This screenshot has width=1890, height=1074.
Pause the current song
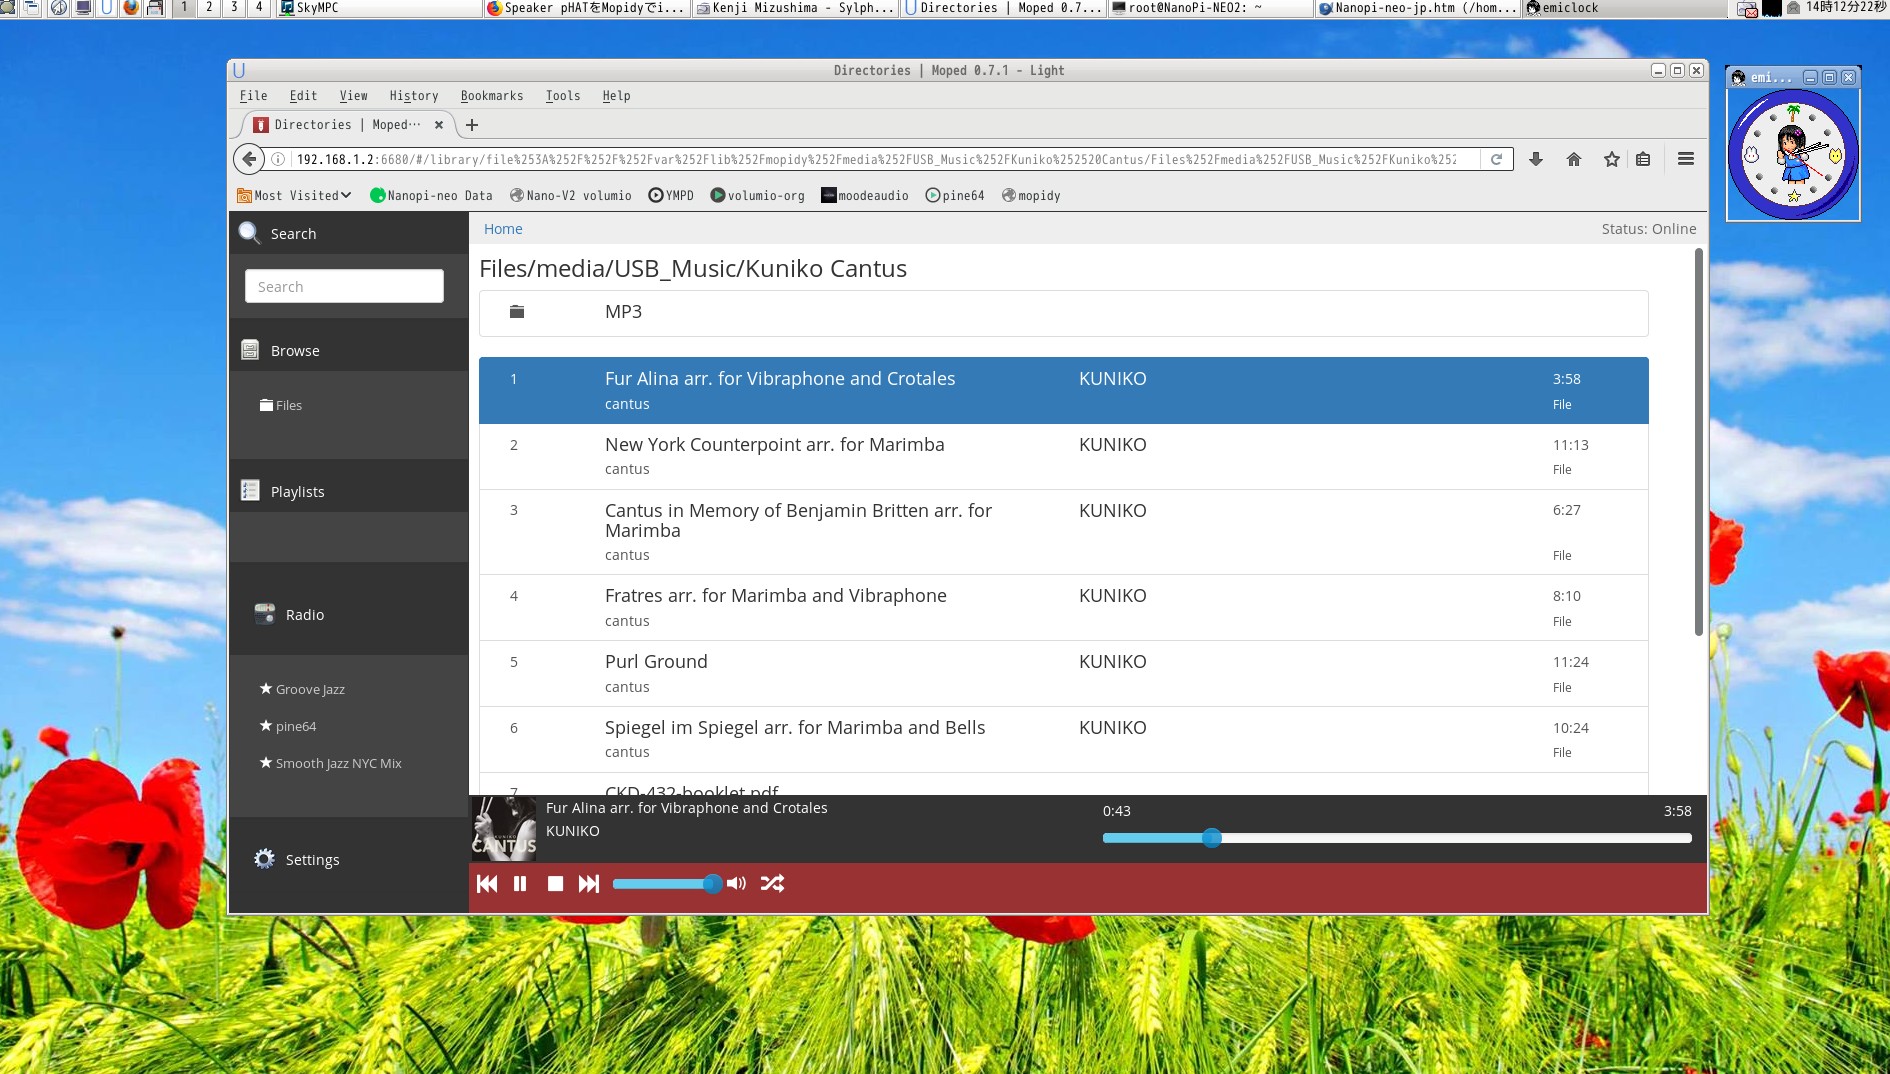520,884
